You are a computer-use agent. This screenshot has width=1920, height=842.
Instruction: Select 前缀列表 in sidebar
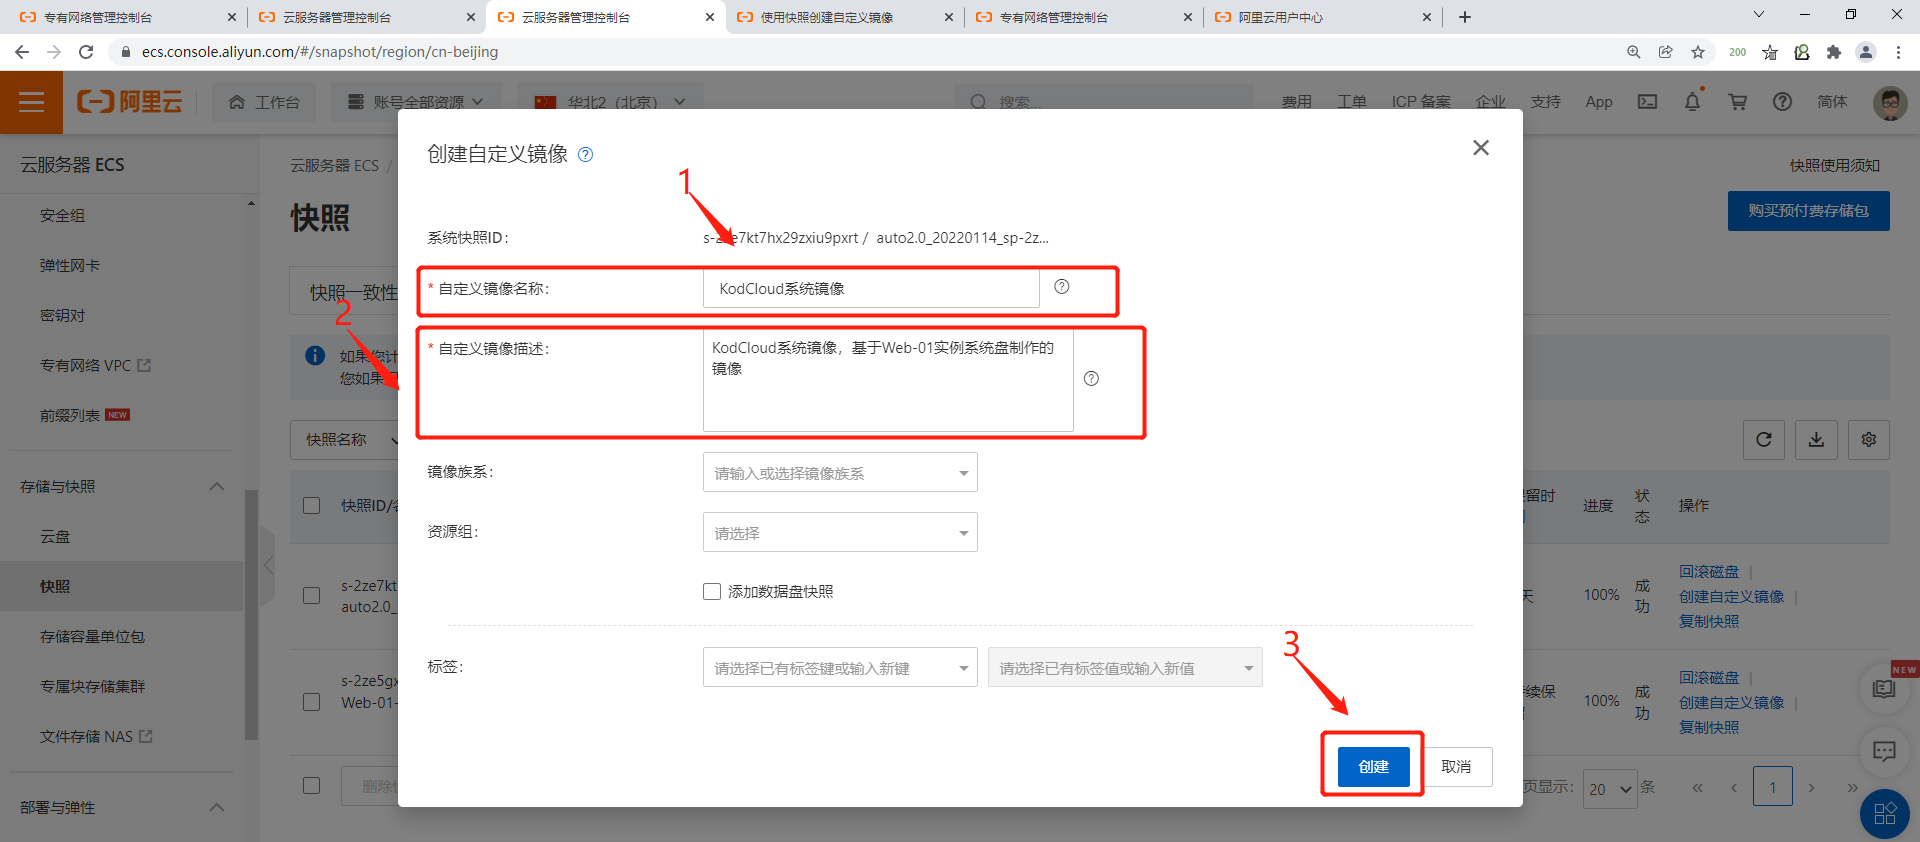tap(70, 415)
